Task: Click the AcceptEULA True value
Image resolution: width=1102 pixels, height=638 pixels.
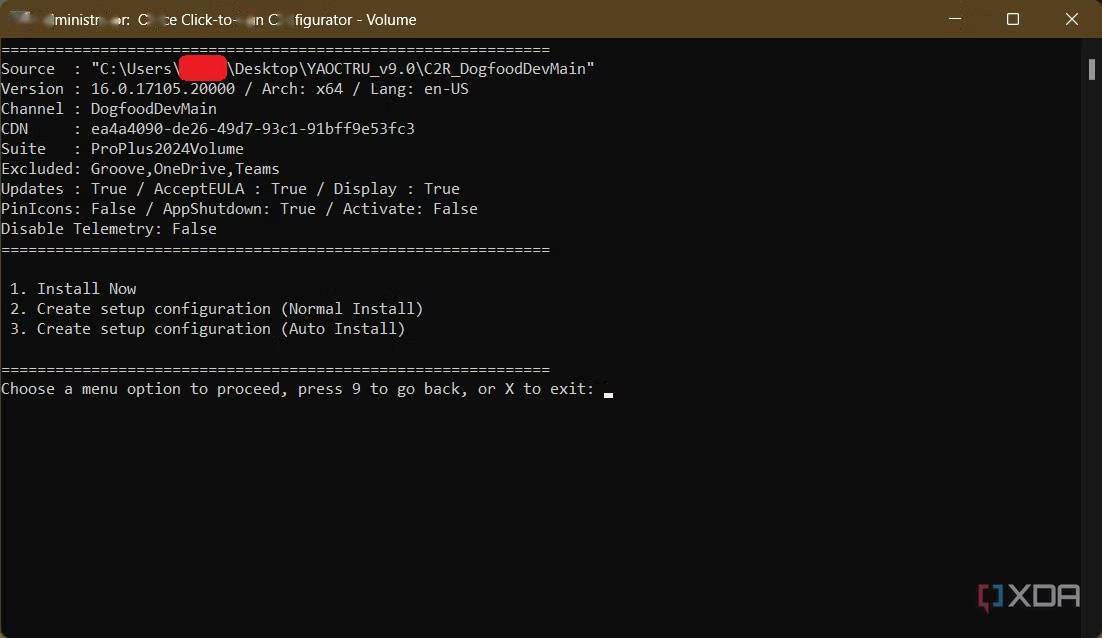Action: pyautogui.click(x=289, y=189)
